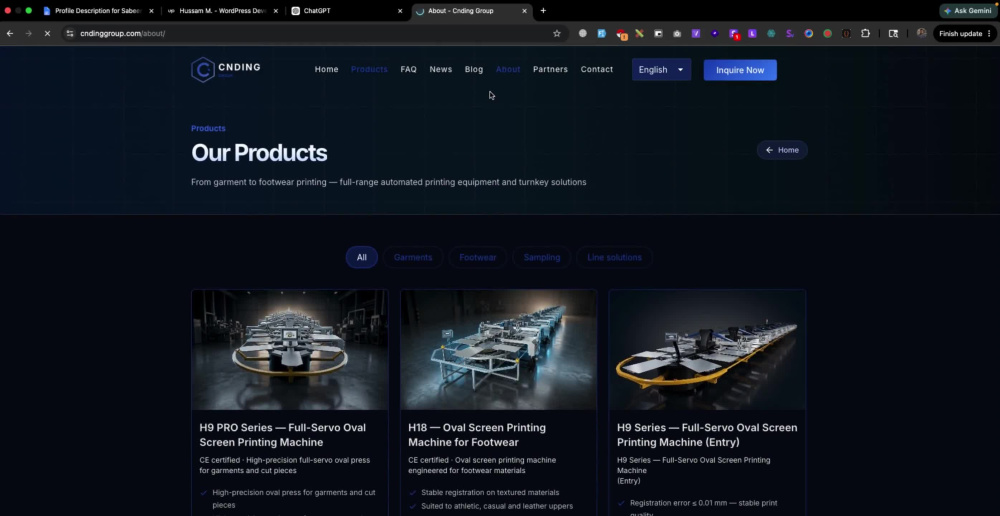Click H18 Oval Screen Printing Machine title
This screenshot has width=1000, height=516.
tap(476, 435)
